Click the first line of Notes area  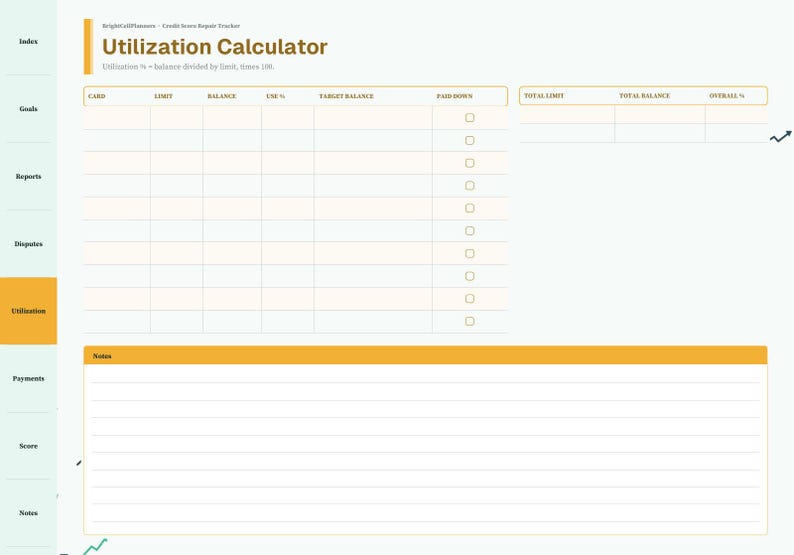click(x=426, y=374)
